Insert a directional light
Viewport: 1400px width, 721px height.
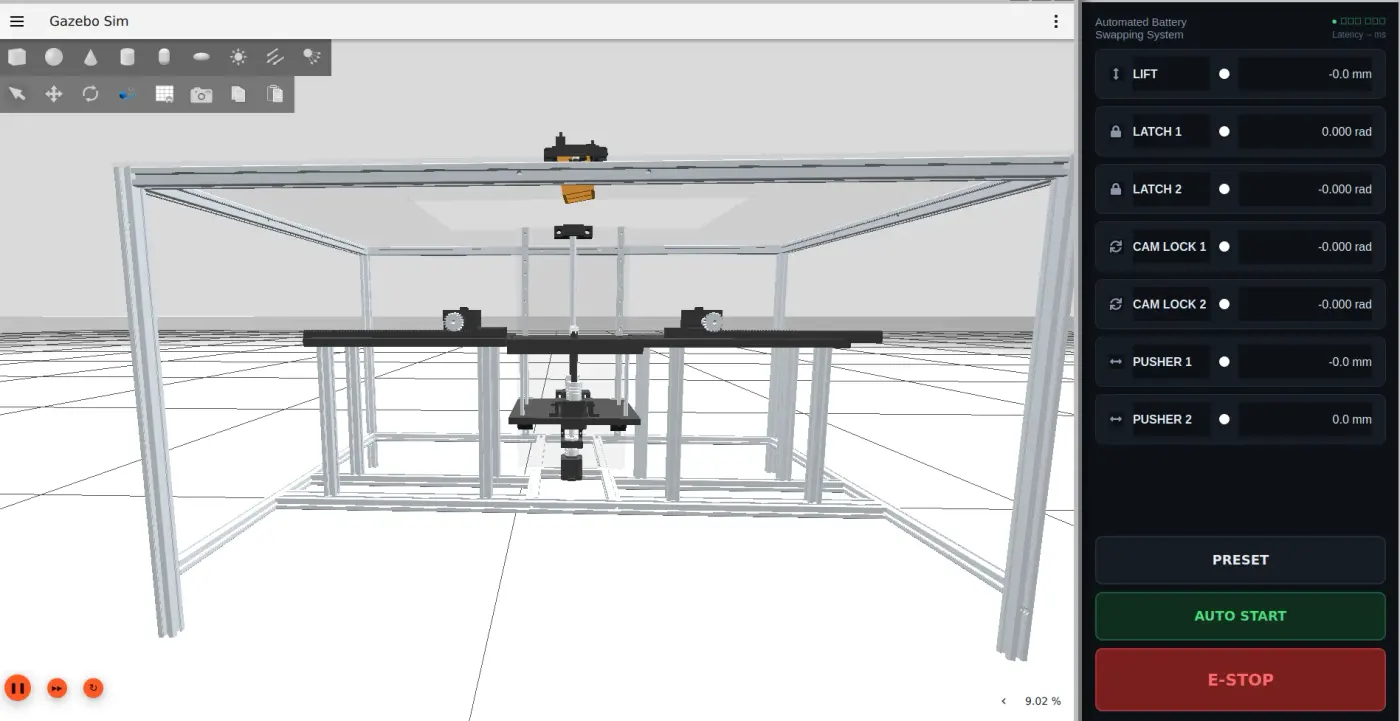[x=275, y=57]
